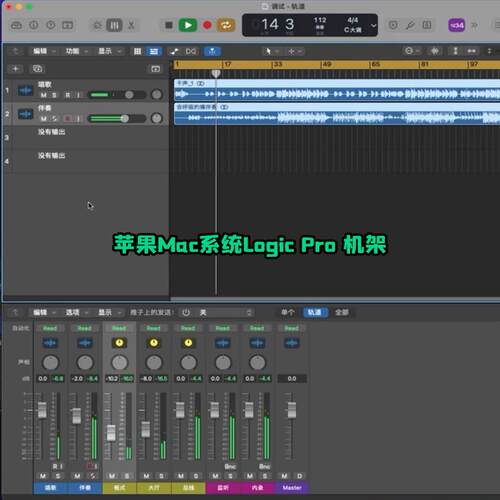
Task: Open Read automation menu on 唱歌 channel
Action: tap(50, 328)
